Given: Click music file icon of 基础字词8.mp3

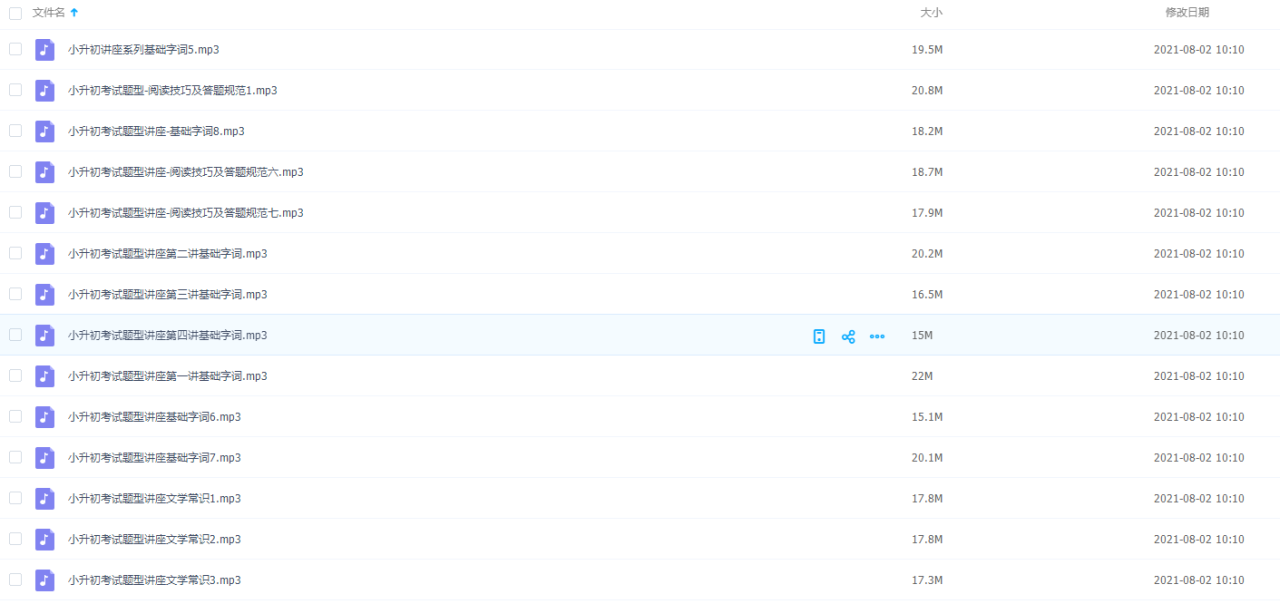Looking at the screenshot, I should point(45,131).
